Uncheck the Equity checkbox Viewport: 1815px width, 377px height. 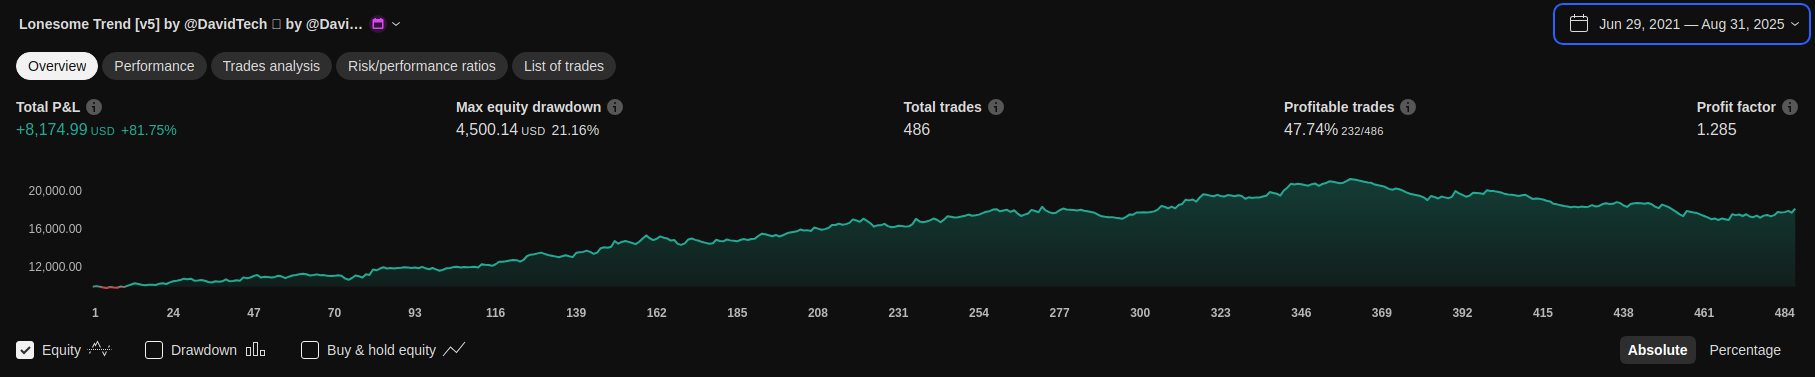pos(25,350)
